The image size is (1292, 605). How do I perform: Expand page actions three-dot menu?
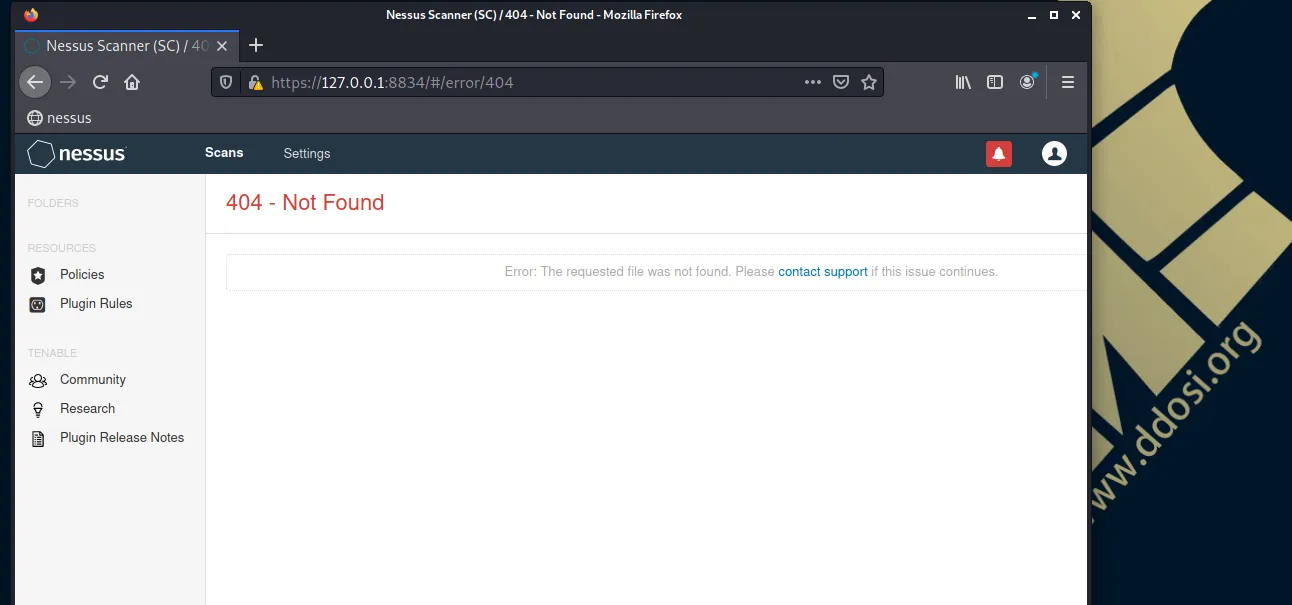click(x=813, y=82)
